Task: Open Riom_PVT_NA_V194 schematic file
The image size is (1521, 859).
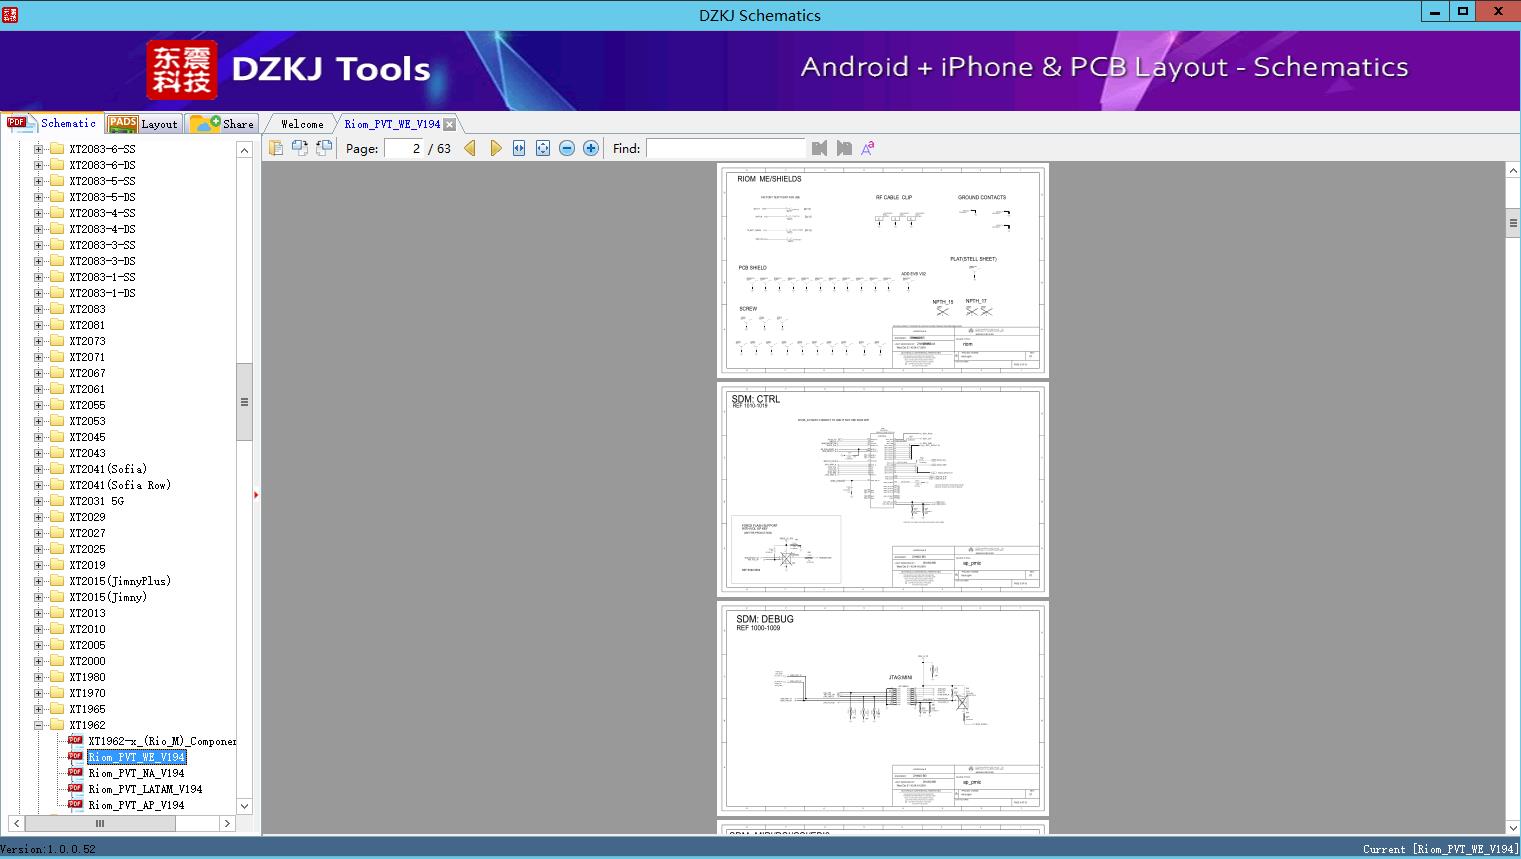Action: 136,773
